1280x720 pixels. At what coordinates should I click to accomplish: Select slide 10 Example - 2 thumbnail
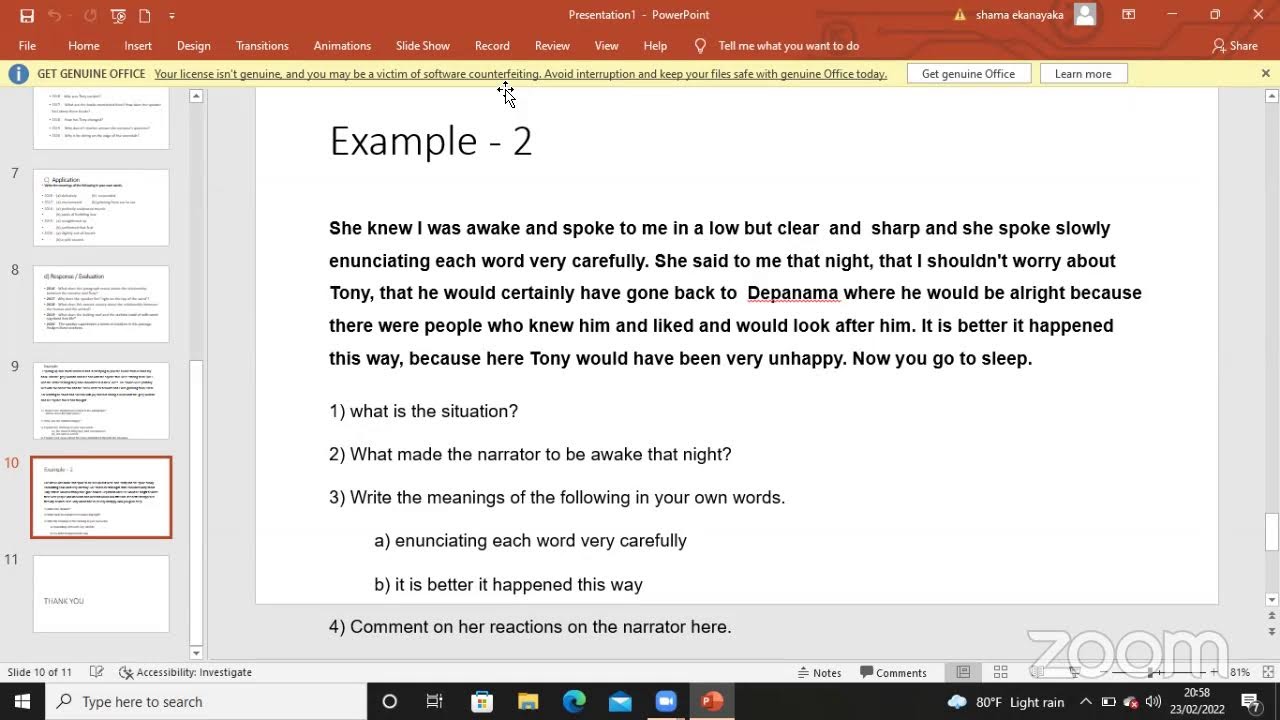tap(101, 497)
